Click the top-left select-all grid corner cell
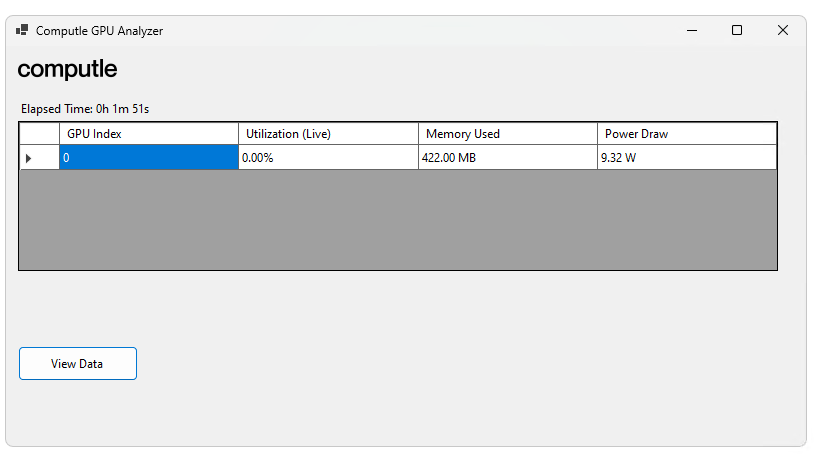The width and height of the screenshot is (818, 462). click(x=39, y=134)
